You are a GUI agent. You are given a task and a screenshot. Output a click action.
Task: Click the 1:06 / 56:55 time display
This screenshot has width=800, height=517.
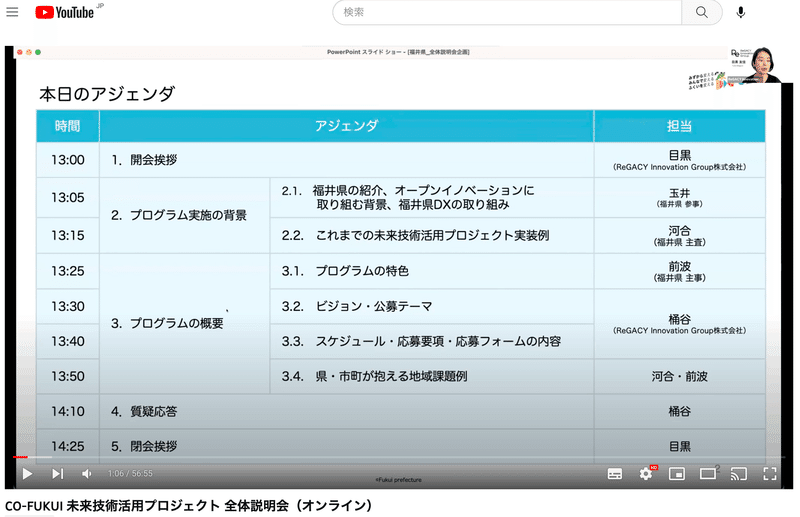130,474
